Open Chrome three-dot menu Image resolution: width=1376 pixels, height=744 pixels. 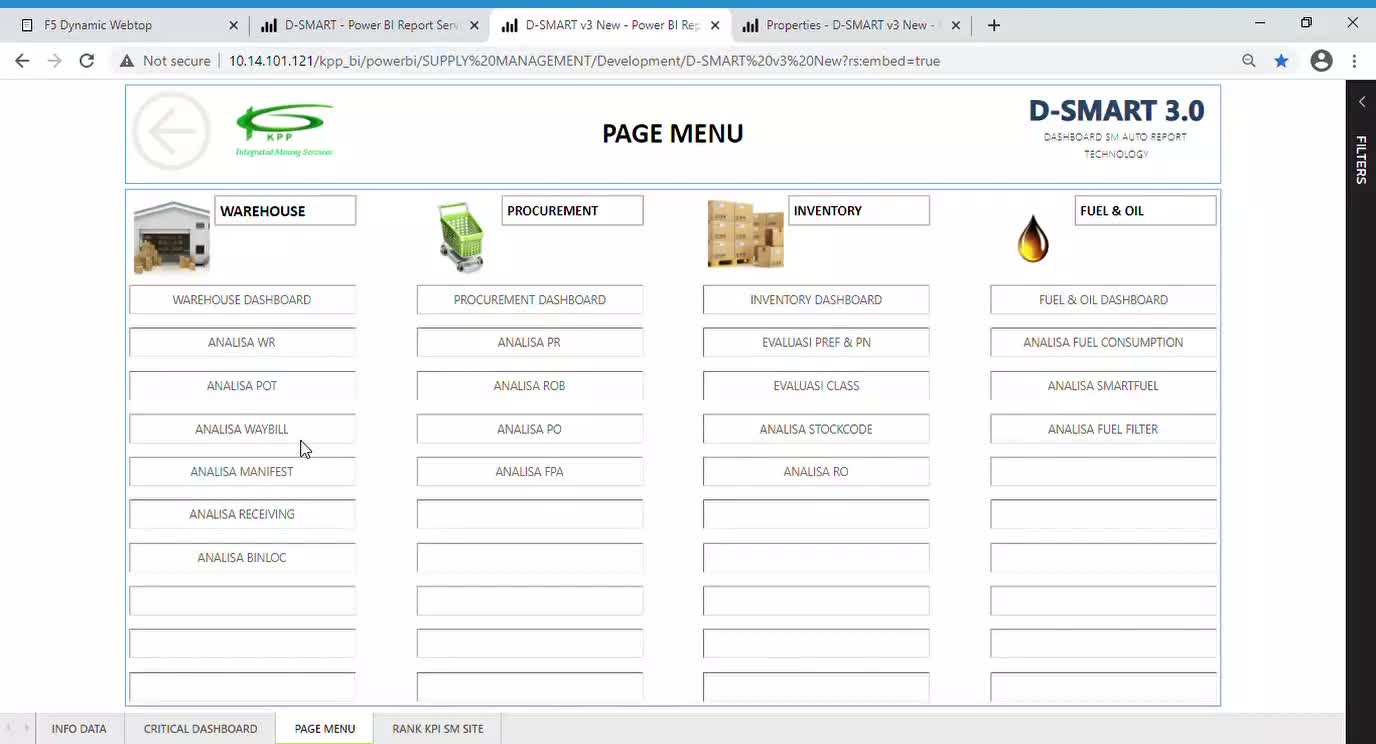1354,61
